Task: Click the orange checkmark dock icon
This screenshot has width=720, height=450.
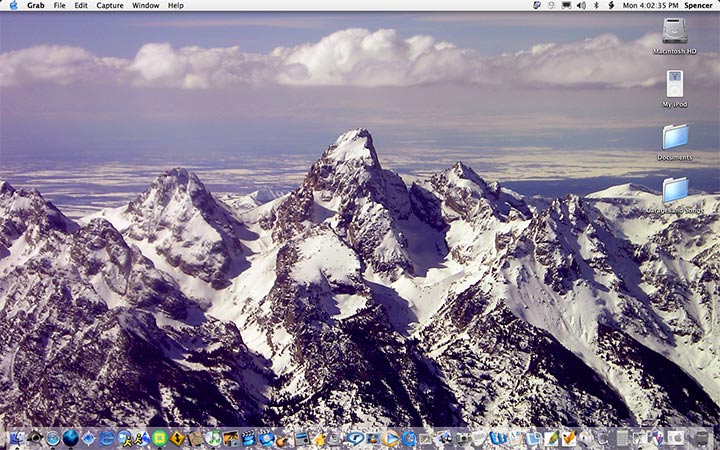Action: [569, 439]
